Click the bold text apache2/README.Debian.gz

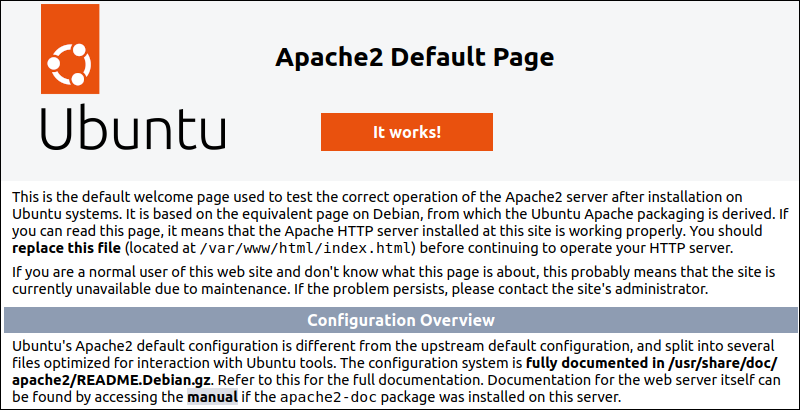tap(112, 380)
